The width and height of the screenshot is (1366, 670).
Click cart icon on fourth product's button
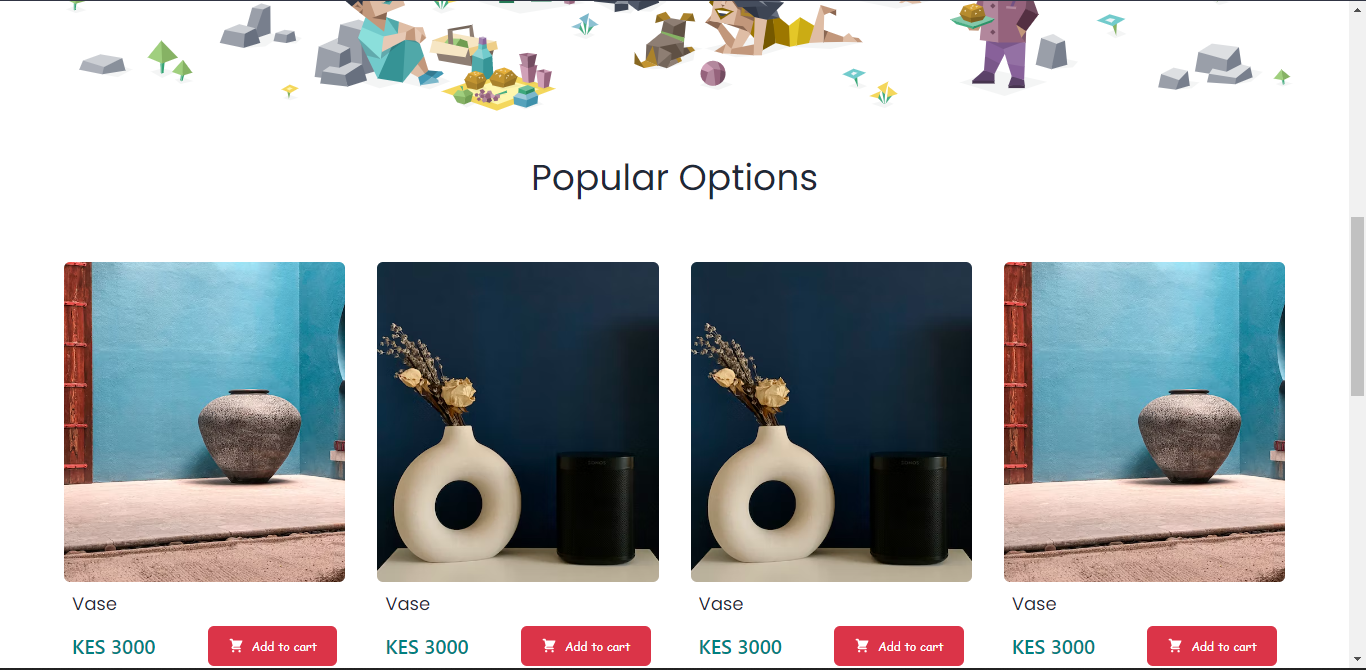[x=1175, y=646]
